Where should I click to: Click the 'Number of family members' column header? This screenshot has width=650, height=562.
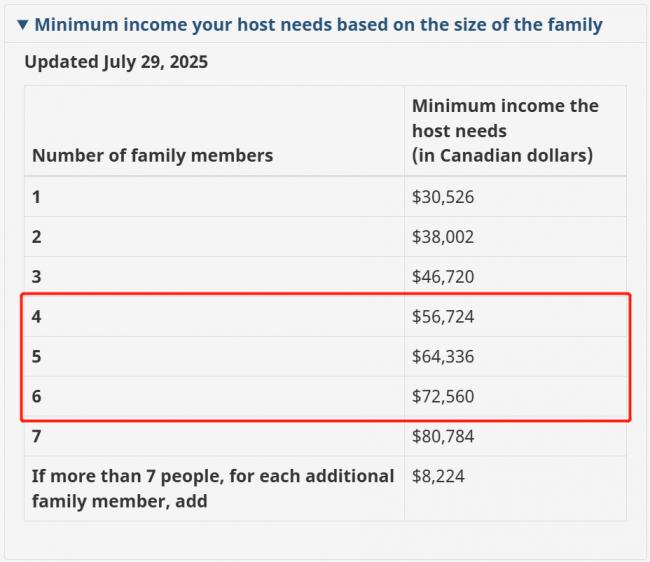click(x=152, y=155)
